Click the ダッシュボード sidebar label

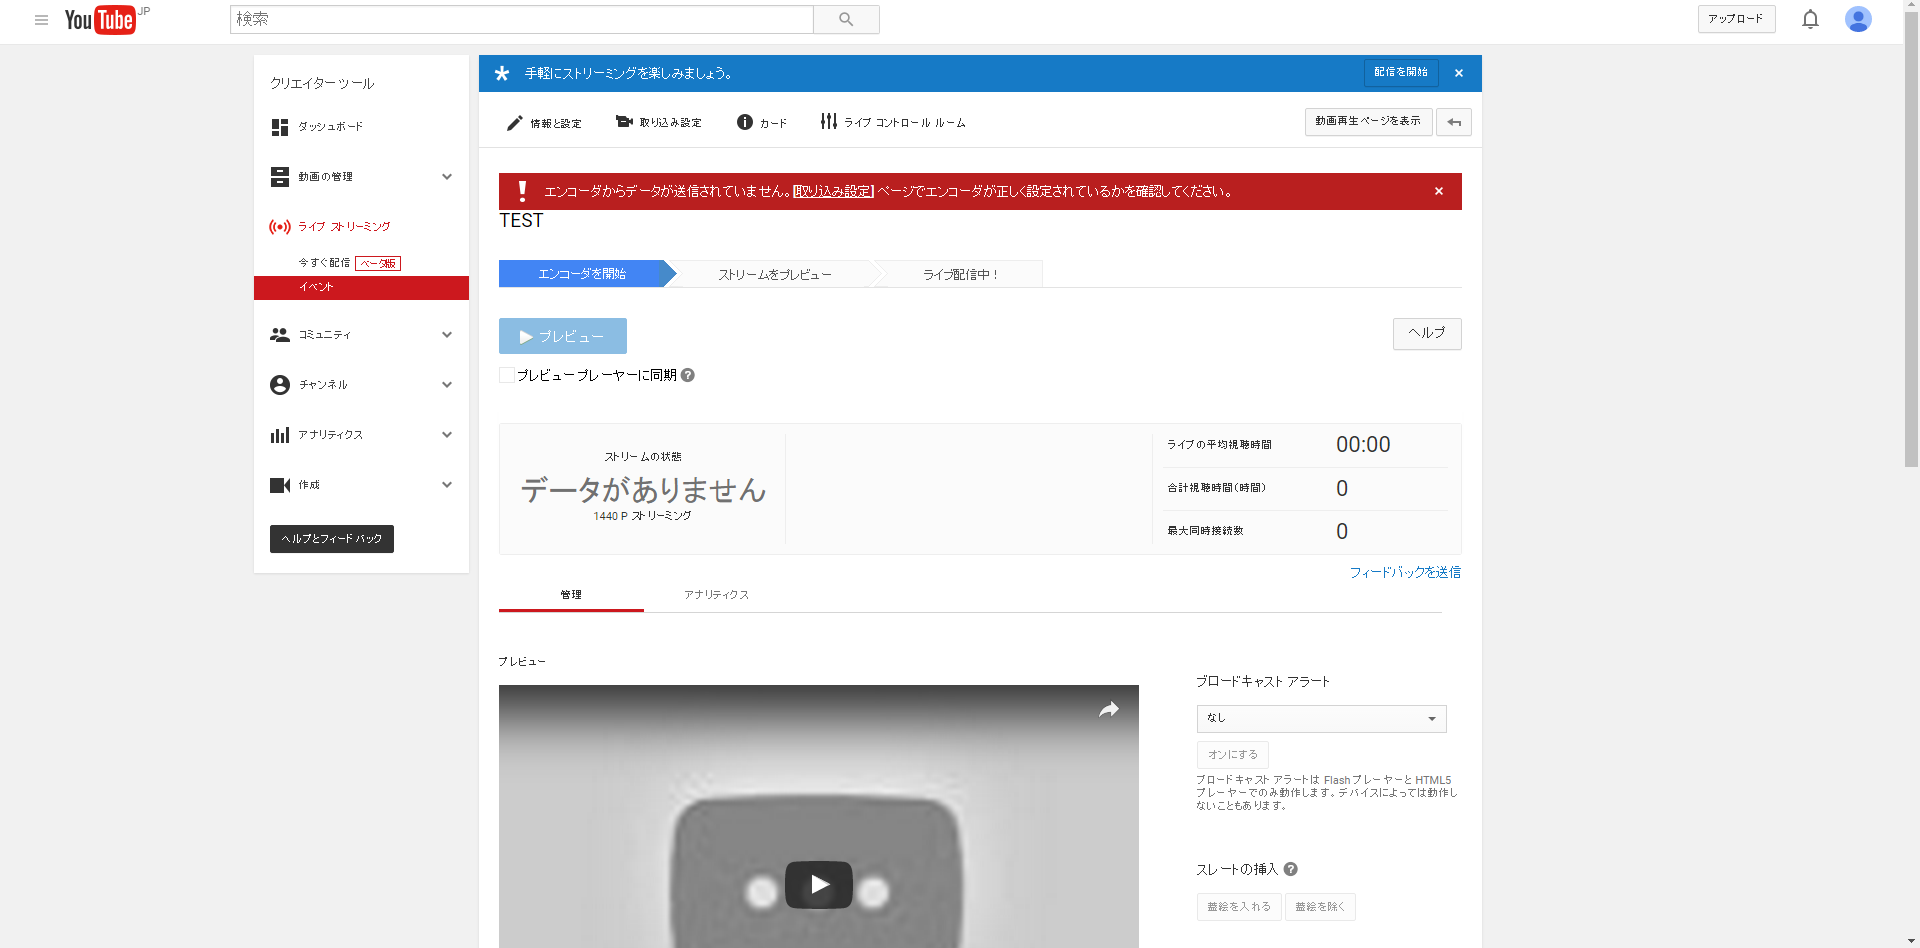click(330, 127)
